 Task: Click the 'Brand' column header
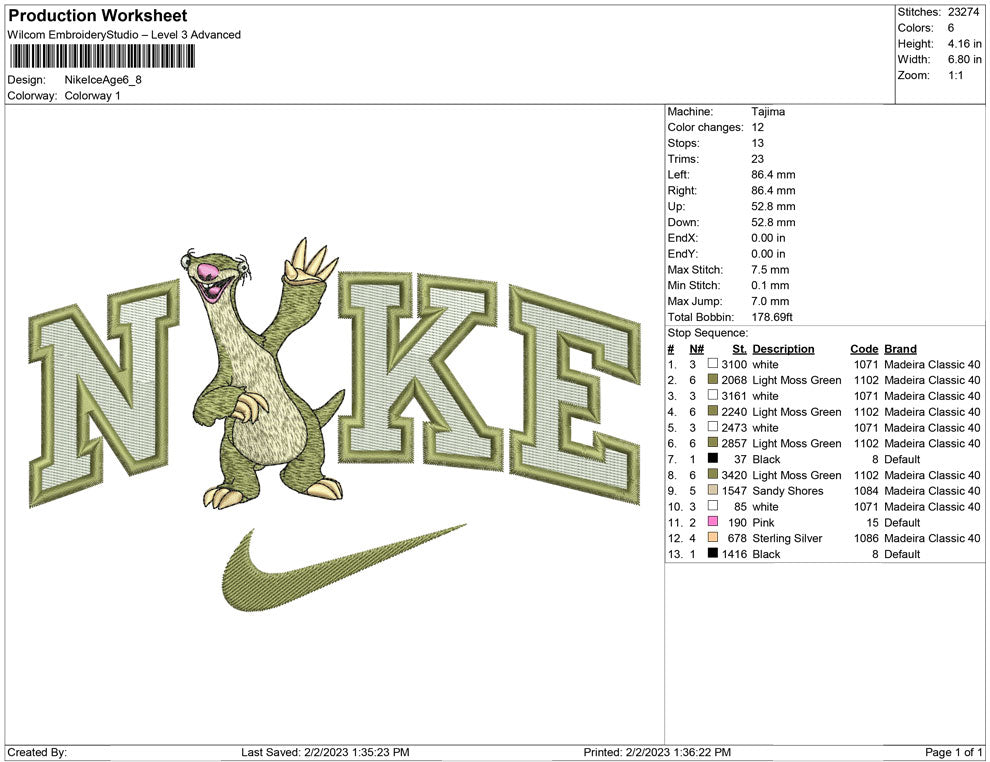click(x=901, y=349)
